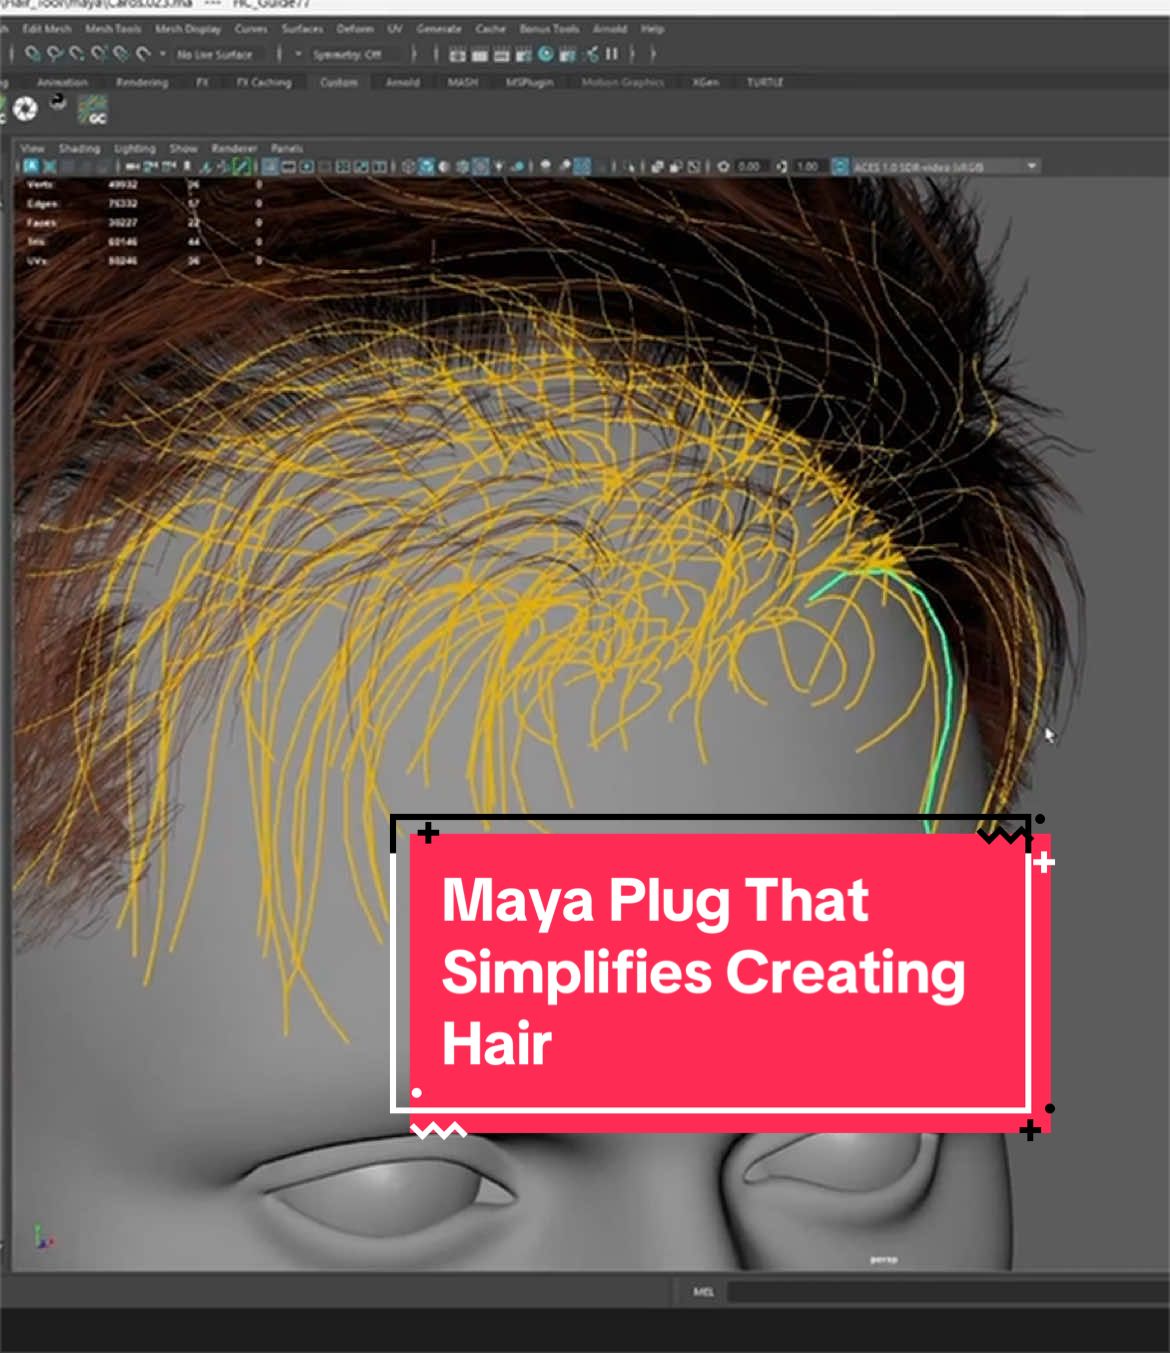Click the UVs row in the heads-up display

[145, 261]
